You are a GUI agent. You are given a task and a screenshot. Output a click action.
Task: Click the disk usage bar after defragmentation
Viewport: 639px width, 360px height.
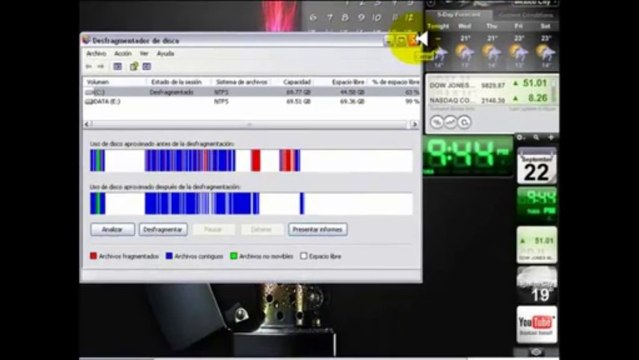251,203
